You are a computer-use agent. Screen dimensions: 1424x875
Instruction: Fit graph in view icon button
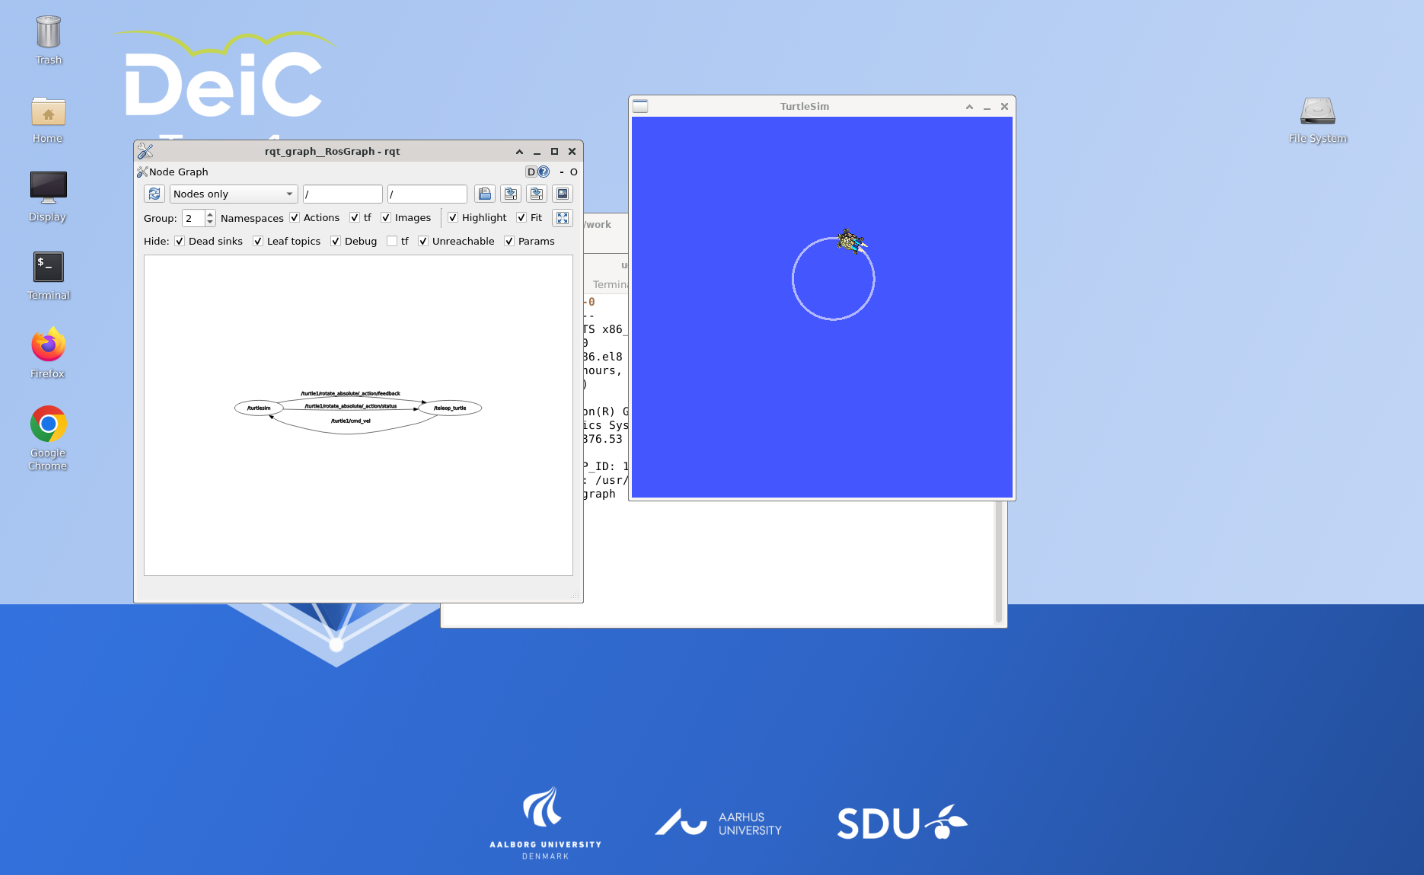(563, 218)
